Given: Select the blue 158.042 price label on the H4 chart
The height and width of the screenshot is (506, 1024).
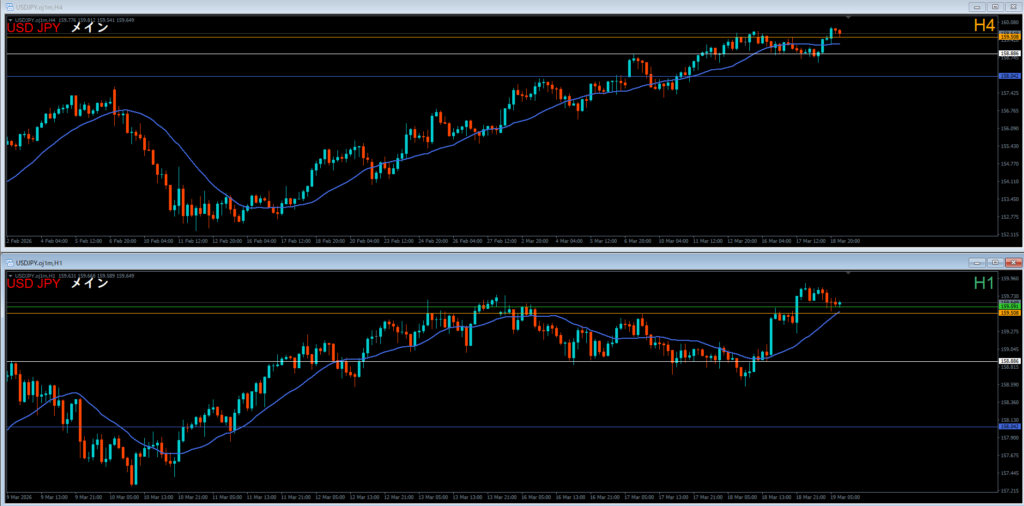Looking at the screenshot, I should pos(1008,76).
